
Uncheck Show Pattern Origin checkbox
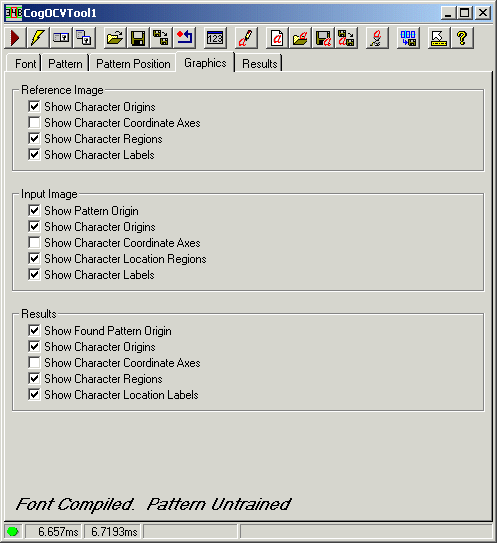pyautogui.click(x=34, y=211)
